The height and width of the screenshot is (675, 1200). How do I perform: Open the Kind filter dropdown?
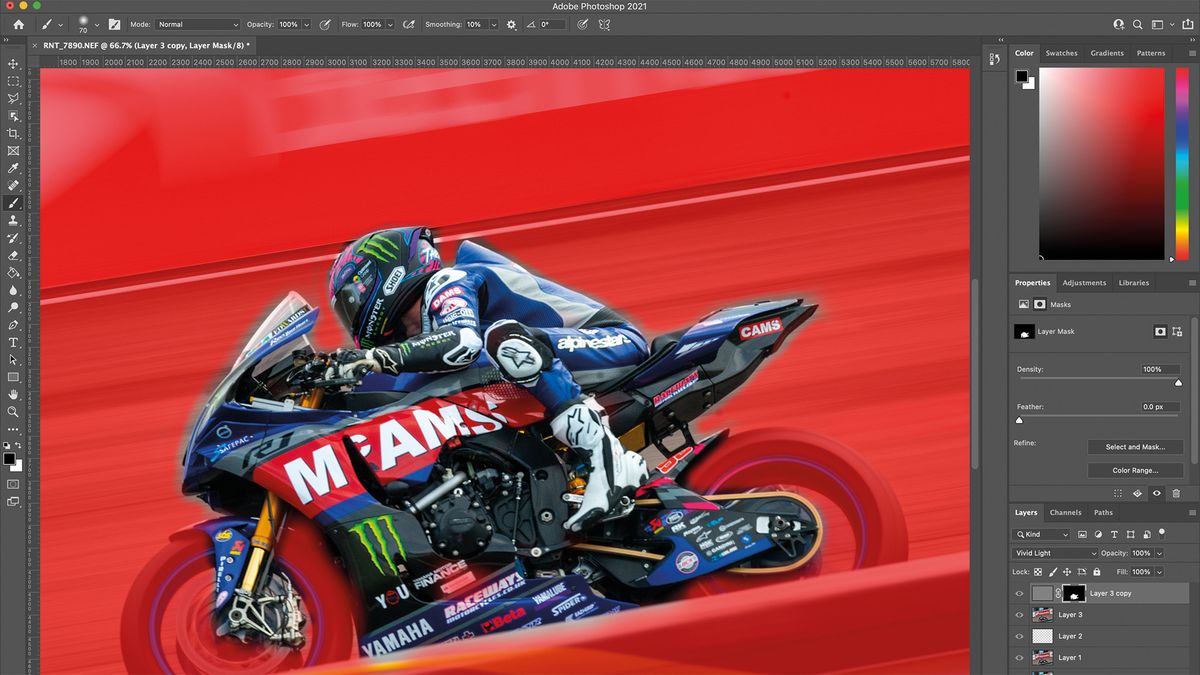[x=1040, y=535]
